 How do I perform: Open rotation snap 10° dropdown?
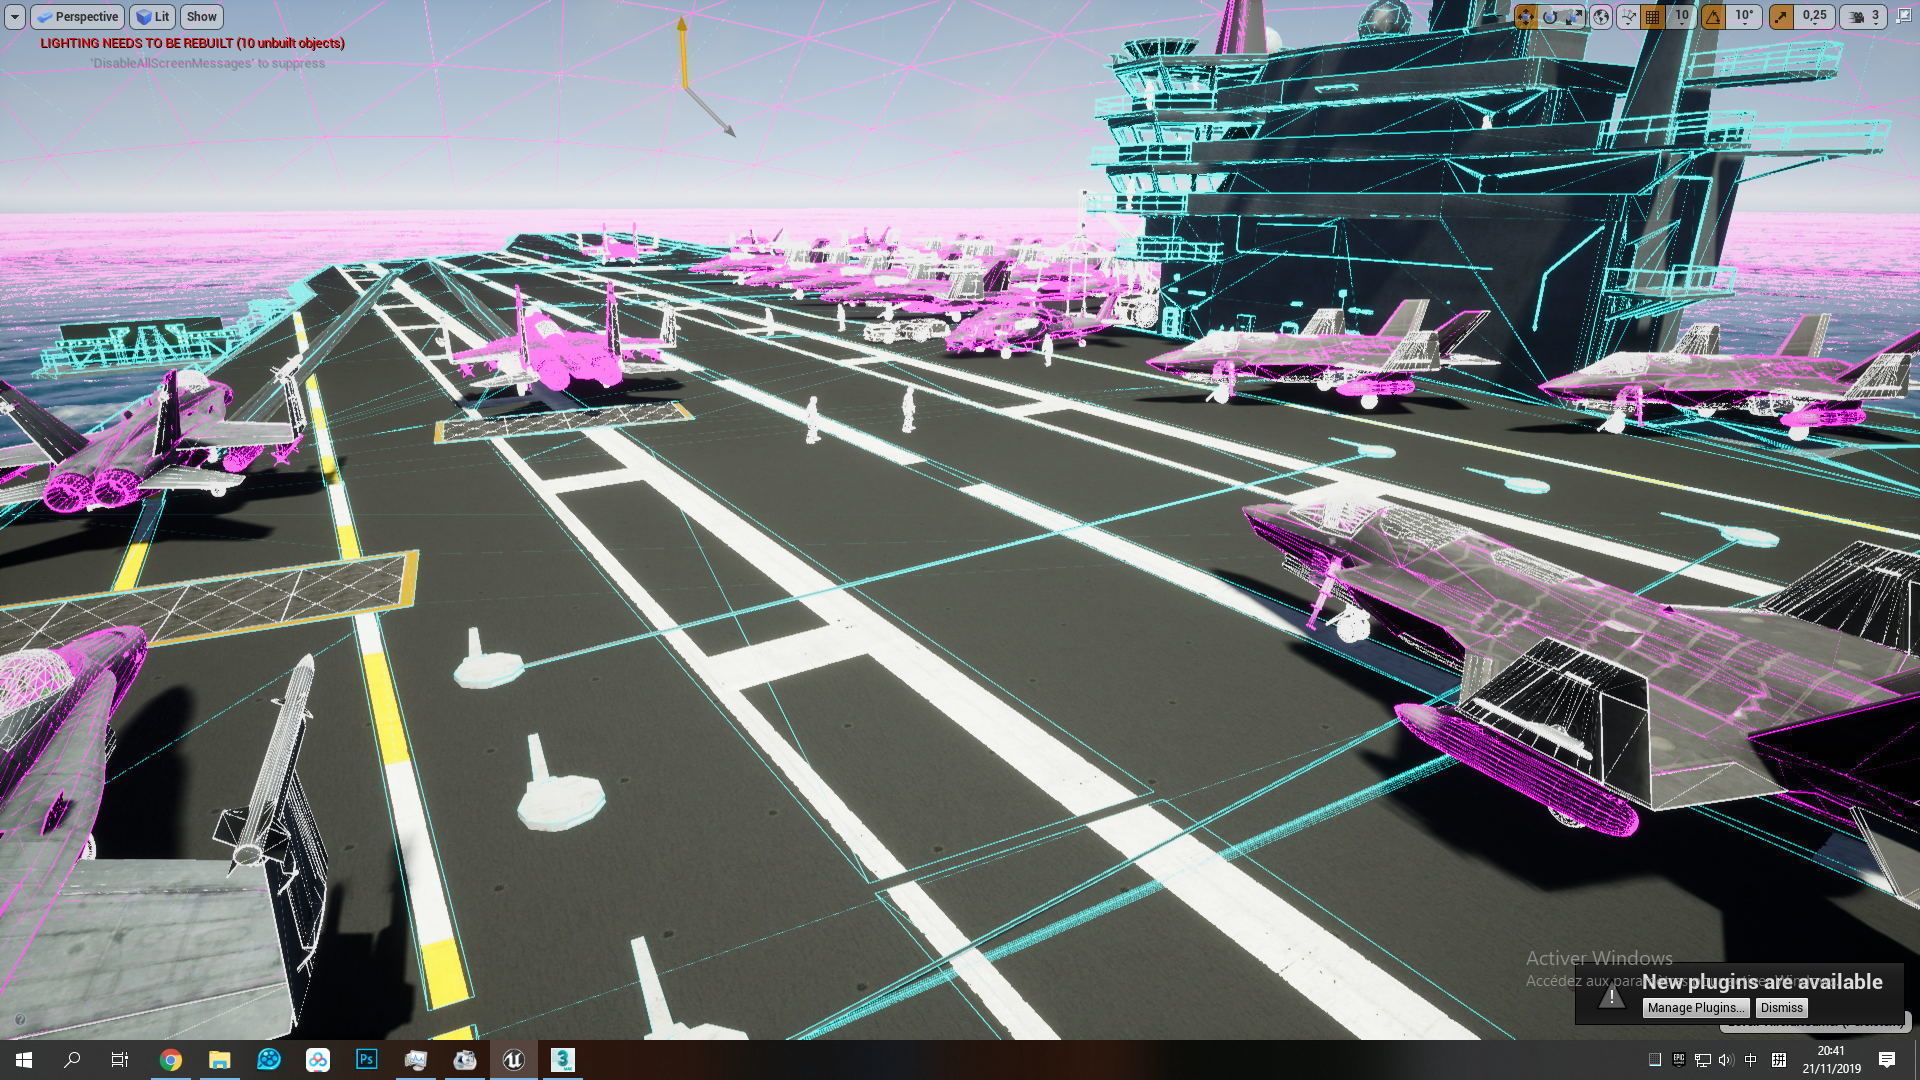(1745, 17)
